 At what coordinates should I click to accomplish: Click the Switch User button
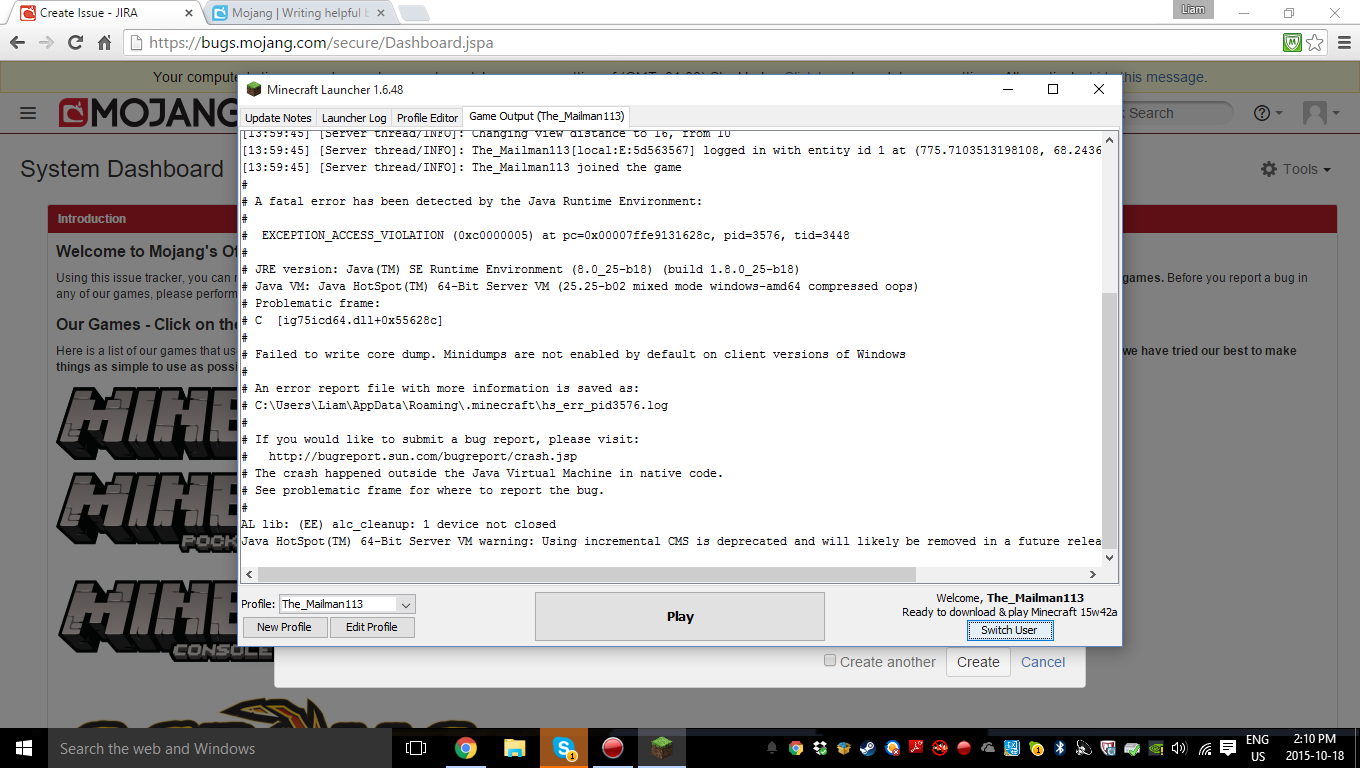click(x=1009, y=630)
